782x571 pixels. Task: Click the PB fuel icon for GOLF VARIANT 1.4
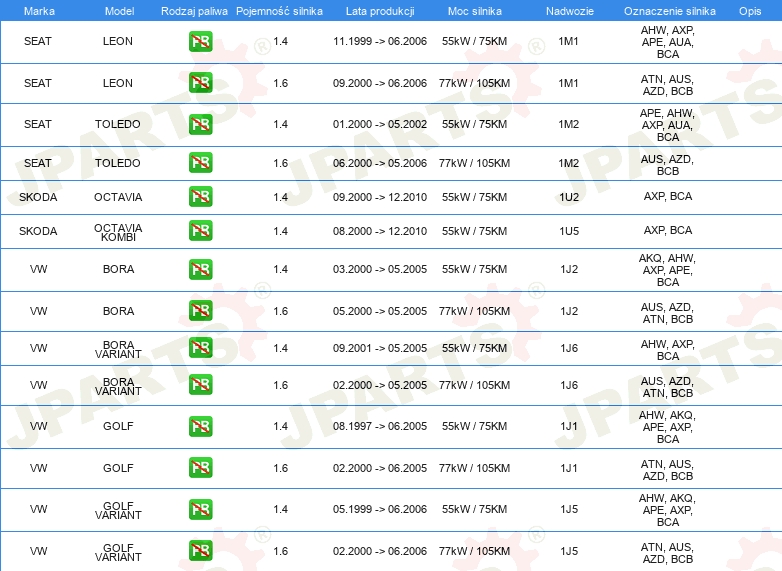tap(200, 509)
